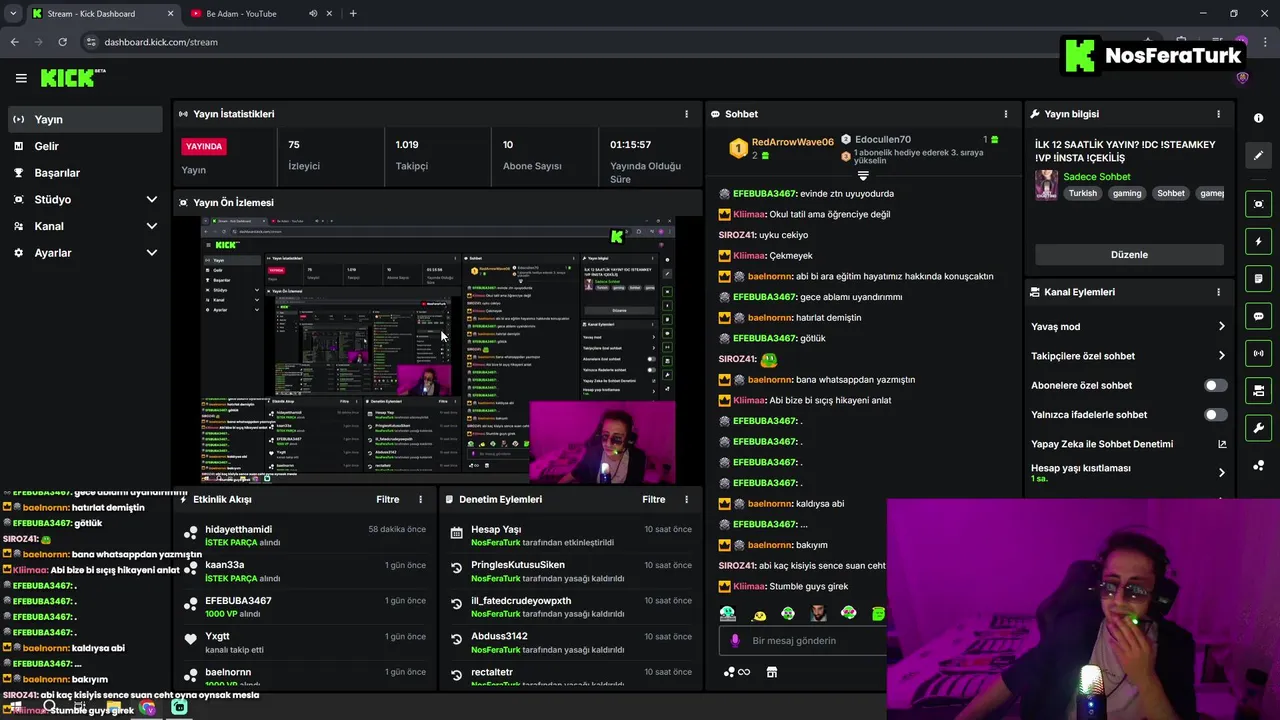Click the Abduss3142 moderation entry
Image resolution: width=1280 pixels, height=720 pixels.
(x=572, y=642)
